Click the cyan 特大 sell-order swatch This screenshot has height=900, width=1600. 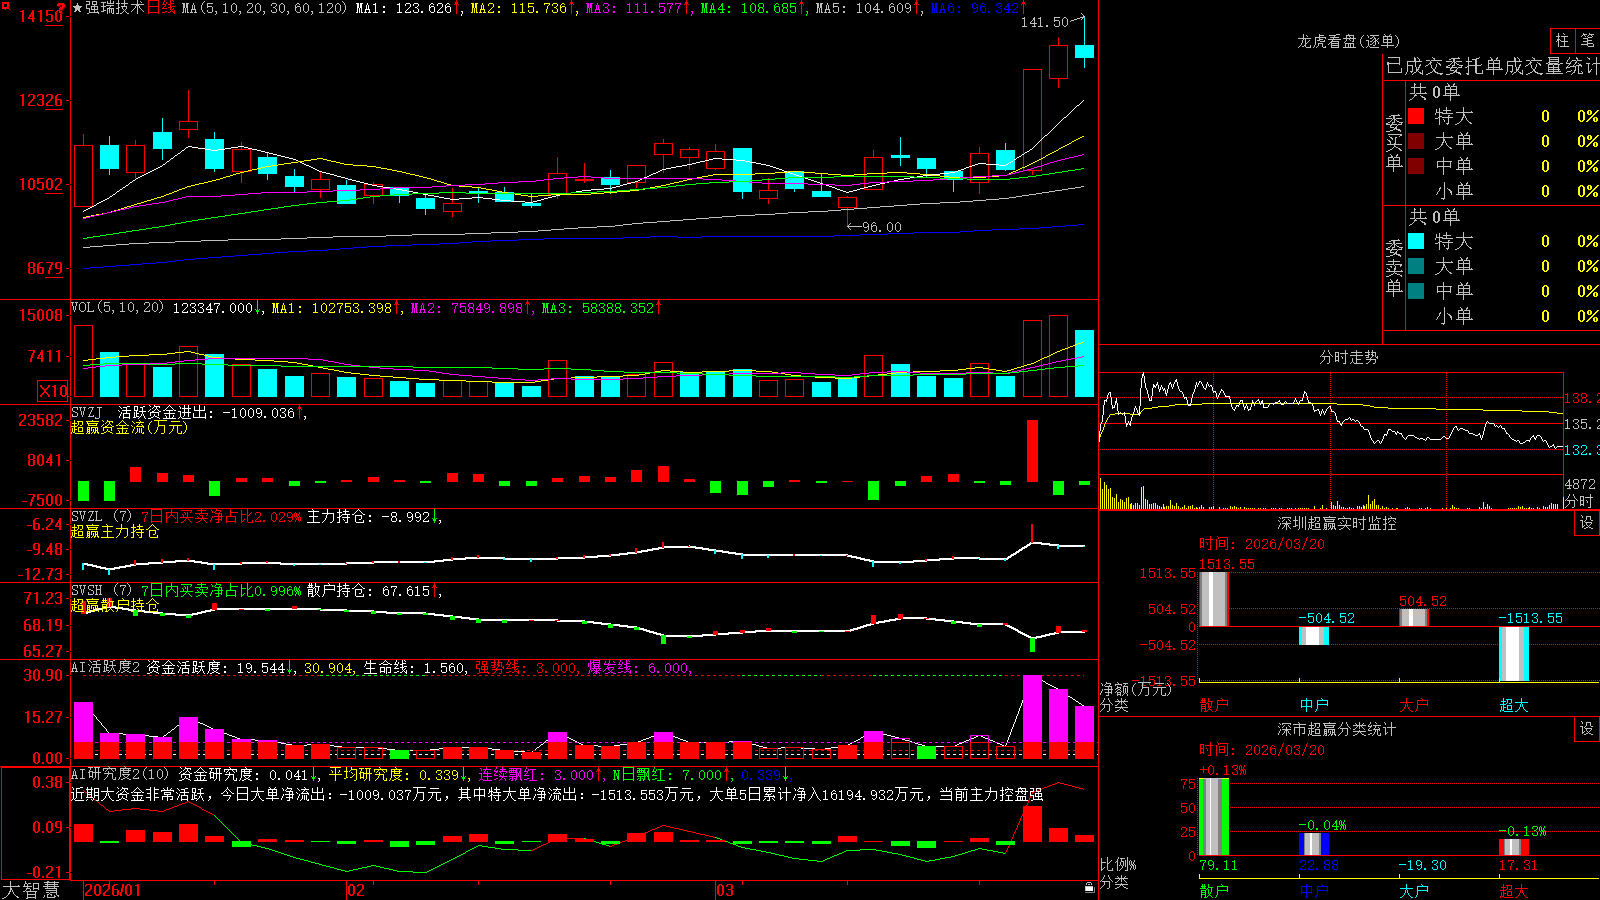point(1416,241)
